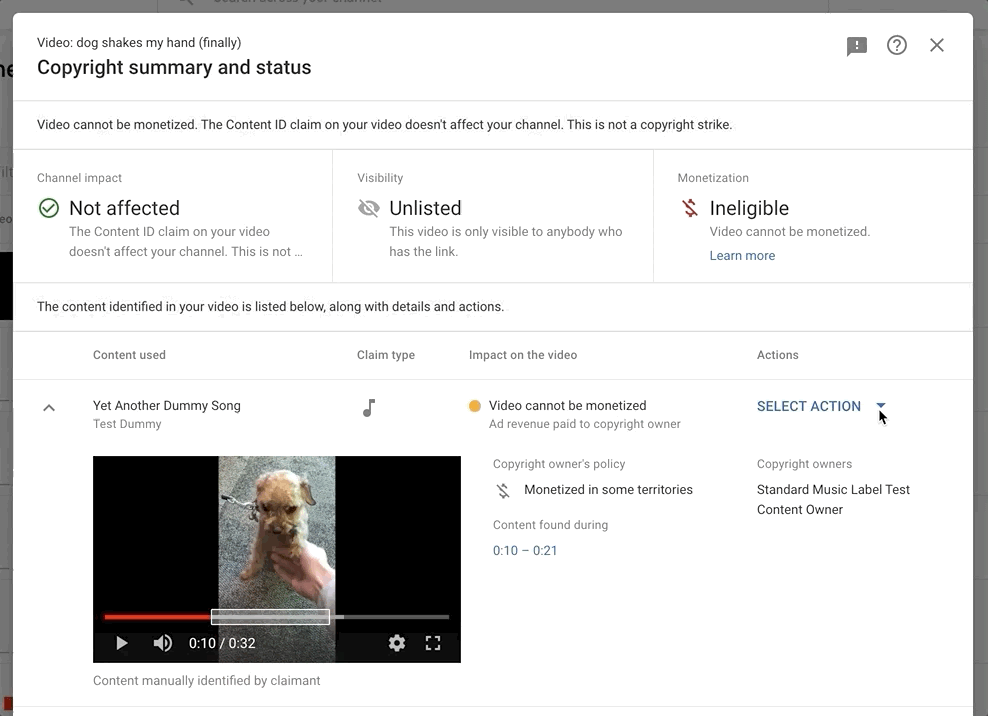The width and height of the screenshot is (988, 716).
Task: Mute the video with the volume icon
Action: [162, 643]
